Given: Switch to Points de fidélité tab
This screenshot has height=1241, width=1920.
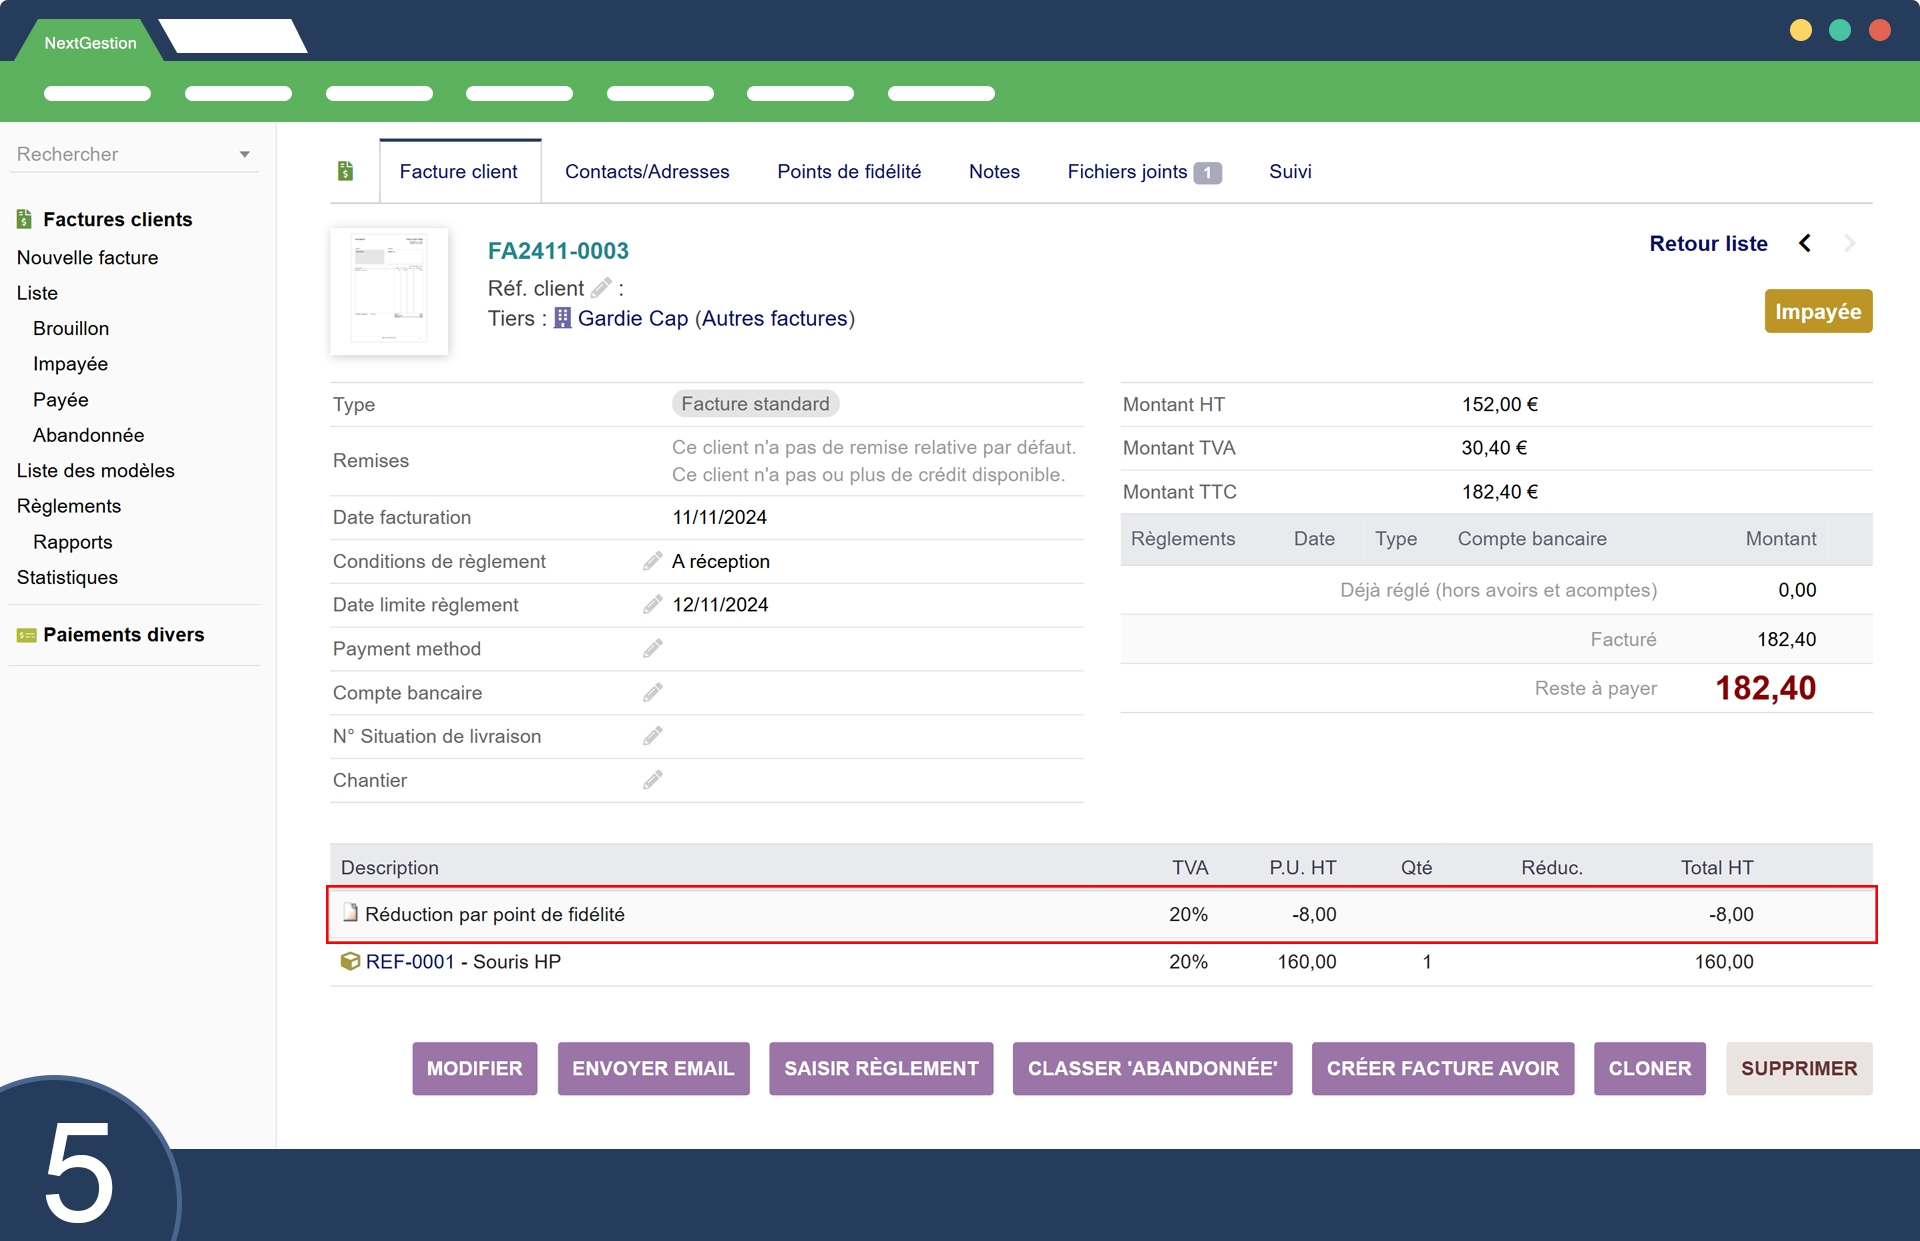Looking at the screenshot, I should 848,171.
